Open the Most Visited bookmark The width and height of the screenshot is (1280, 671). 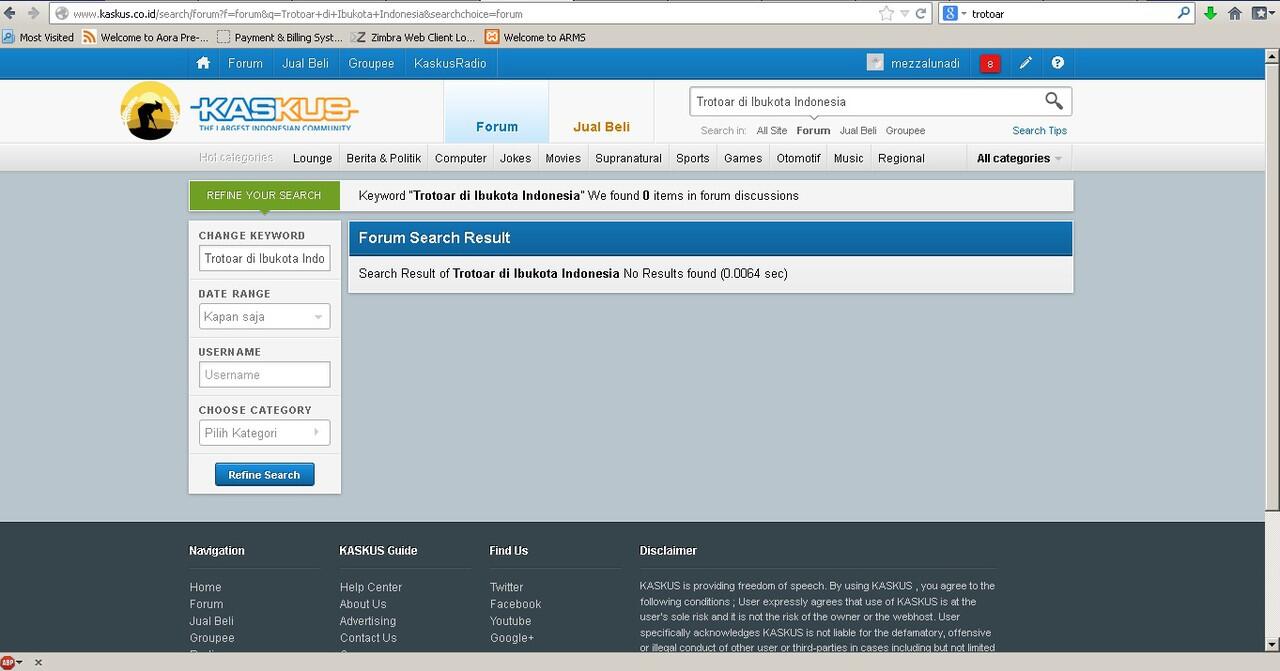pyautogui.click(x=38, y=37)
